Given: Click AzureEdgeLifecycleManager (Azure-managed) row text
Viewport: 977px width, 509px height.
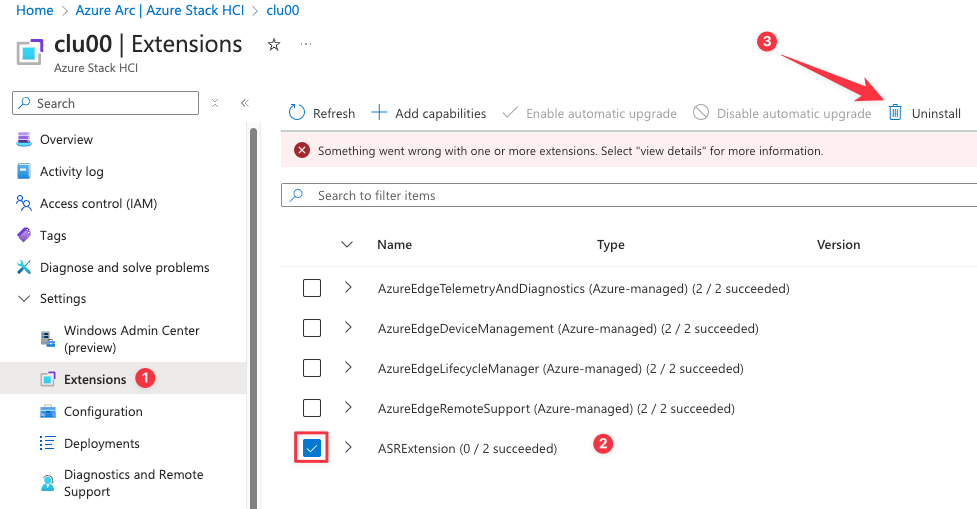Looking at the screenshot, I should [x=560, y=369].
